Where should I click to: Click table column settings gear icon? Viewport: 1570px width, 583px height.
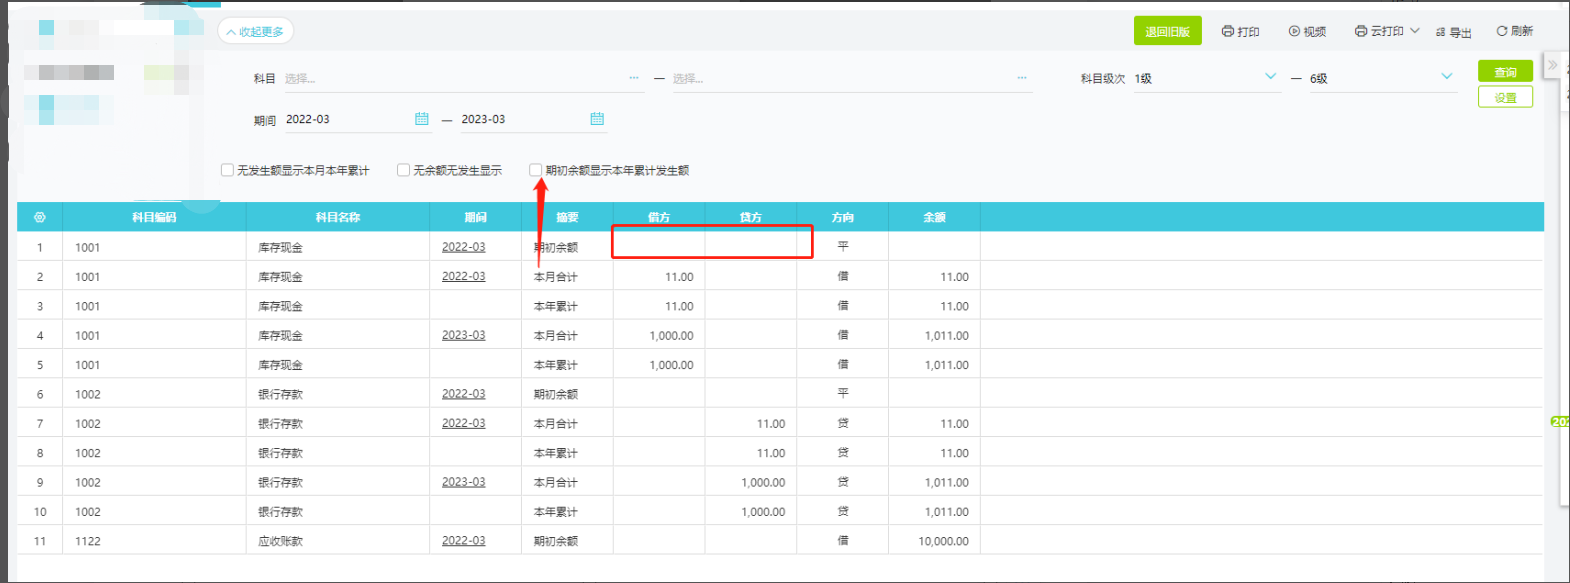(40, 217)
